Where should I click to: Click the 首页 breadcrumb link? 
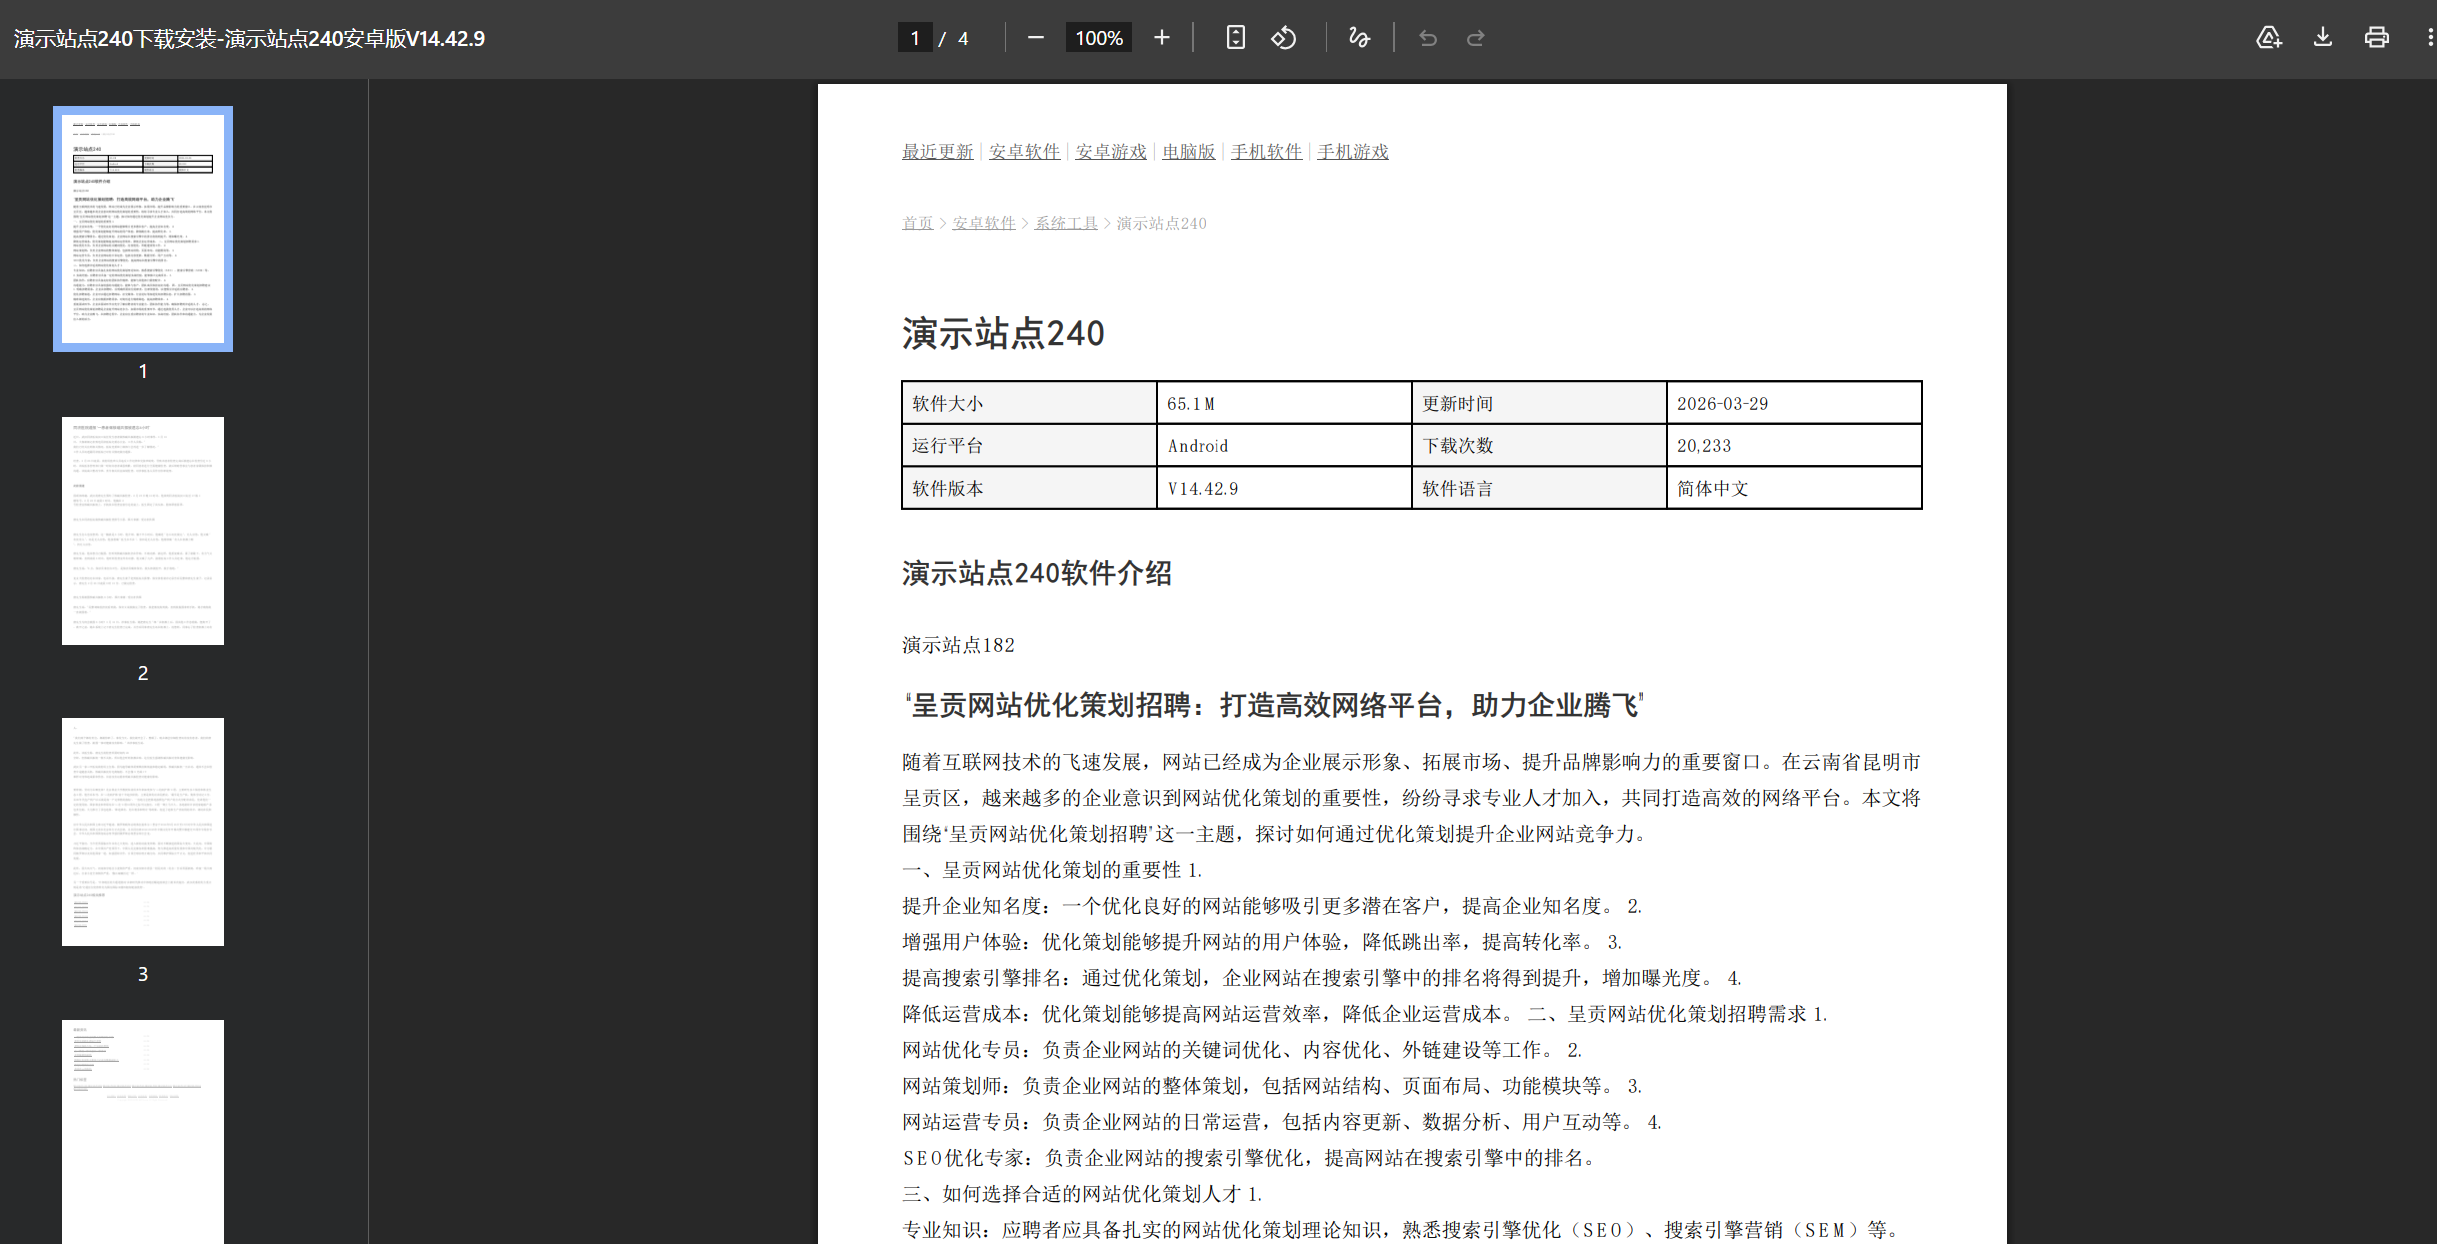917,223
